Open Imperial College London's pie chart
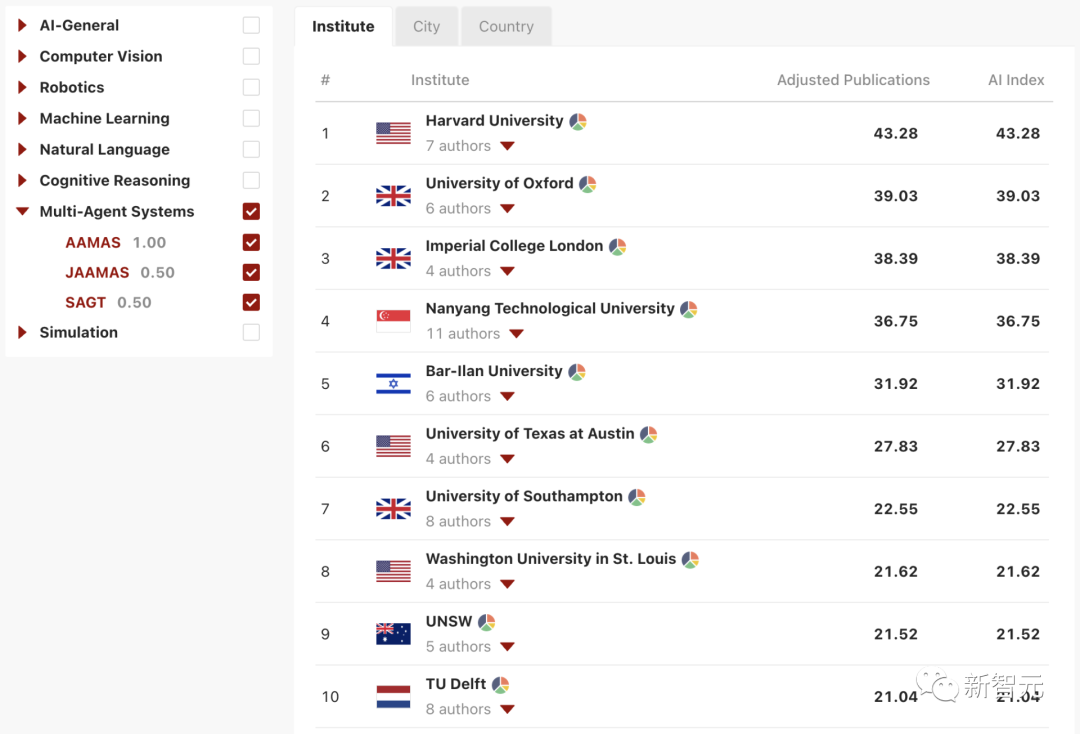Image resolution: width=1080 pixels, height=734 pixels. coord(618,247)
